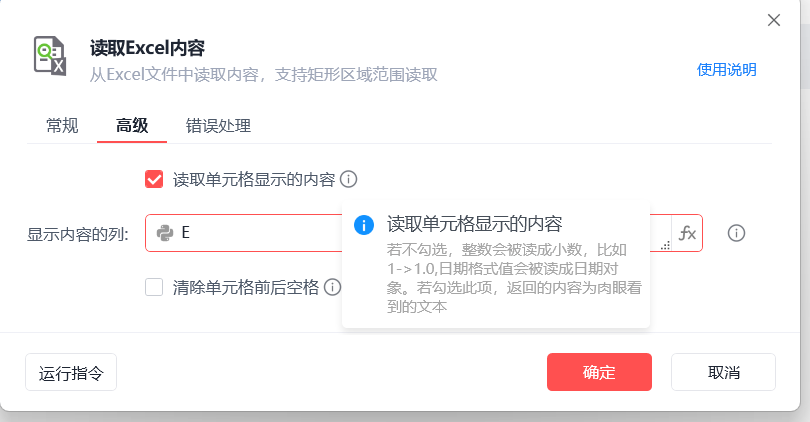Click the 显示内容的列 field label
This screenshot has width=810, height=422.
coord(78,234)
